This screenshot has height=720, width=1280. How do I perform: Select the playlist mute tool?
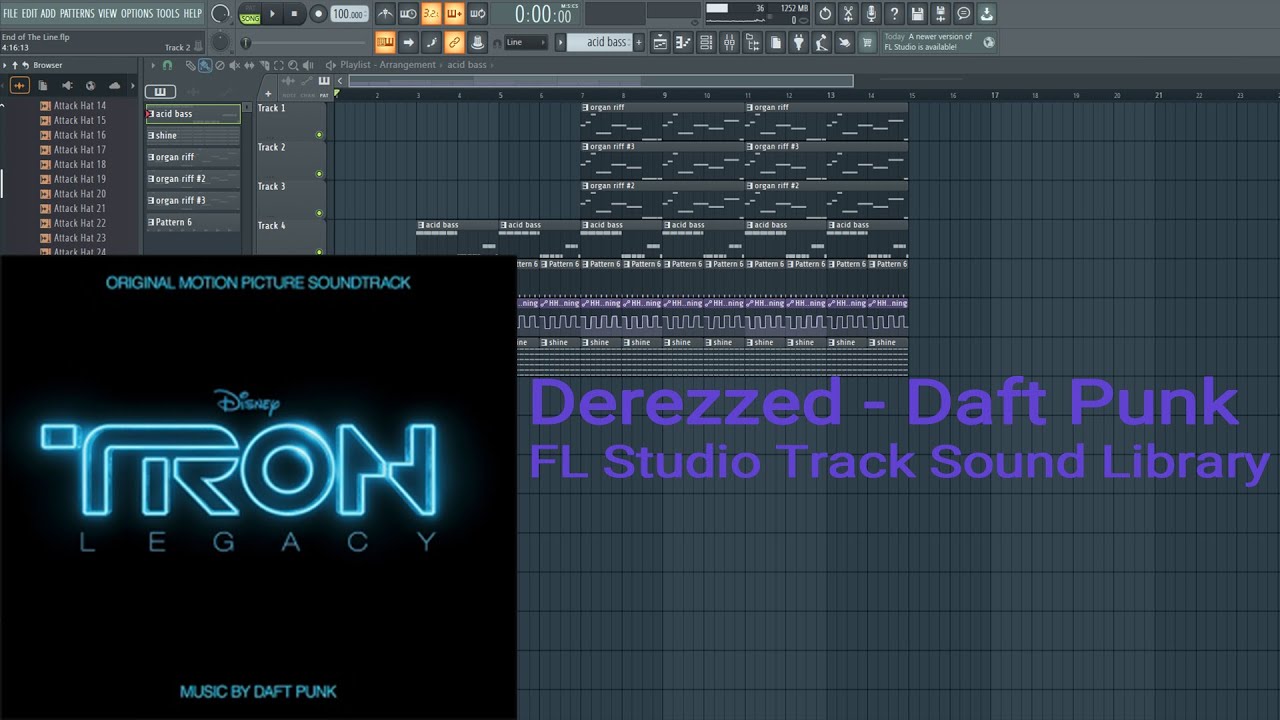click(x=234, y=65)
